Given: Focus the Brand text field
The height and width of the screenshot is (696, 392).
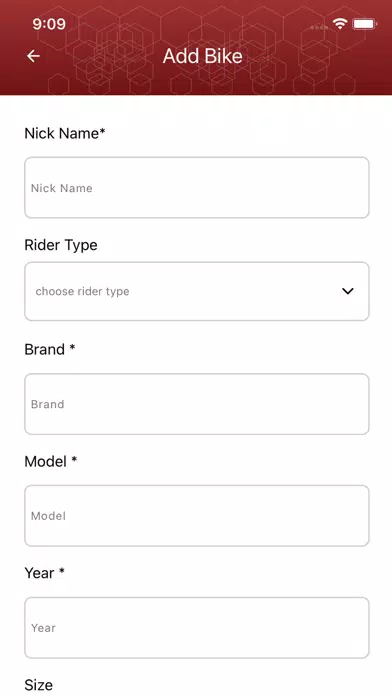Looking at the screenshot, I should pos(197,404).
